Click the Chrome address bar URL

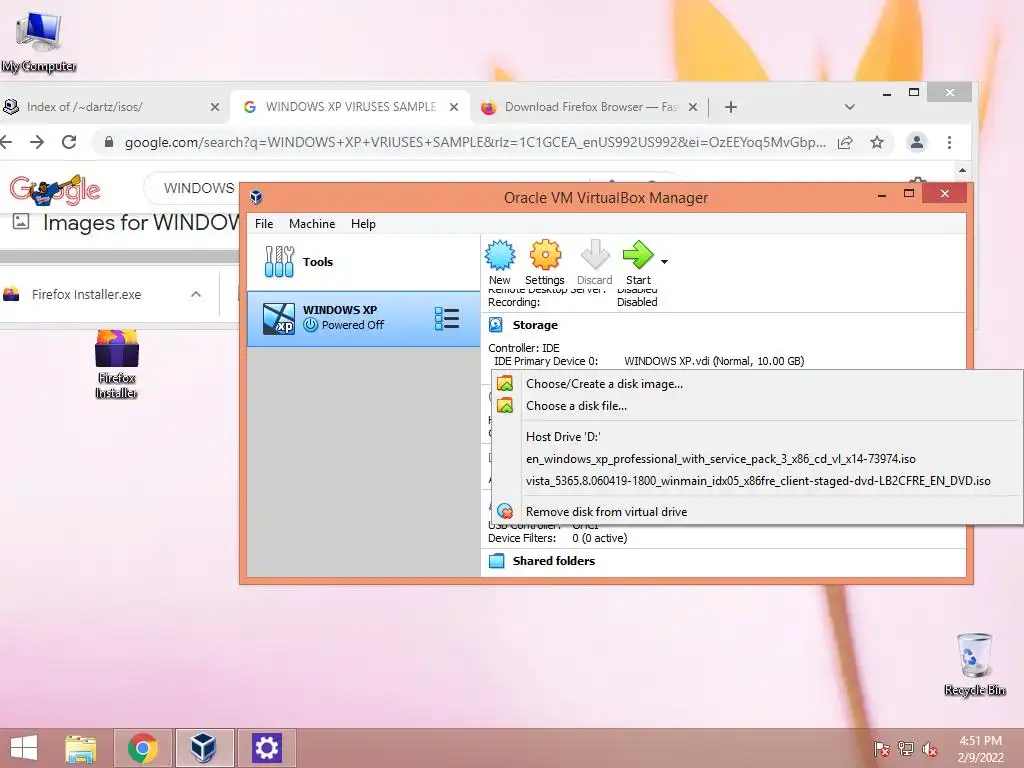pos(475,142)
